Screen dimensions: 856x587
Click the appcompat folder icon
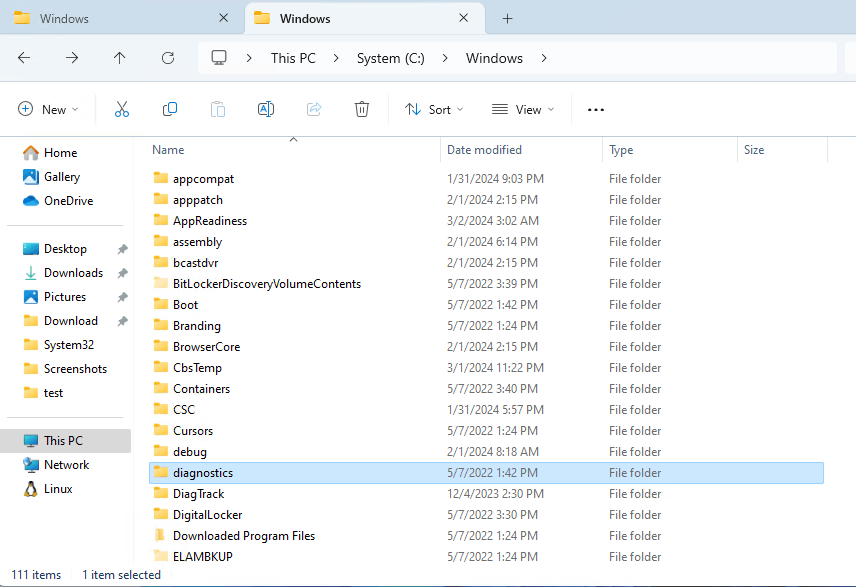160,178
